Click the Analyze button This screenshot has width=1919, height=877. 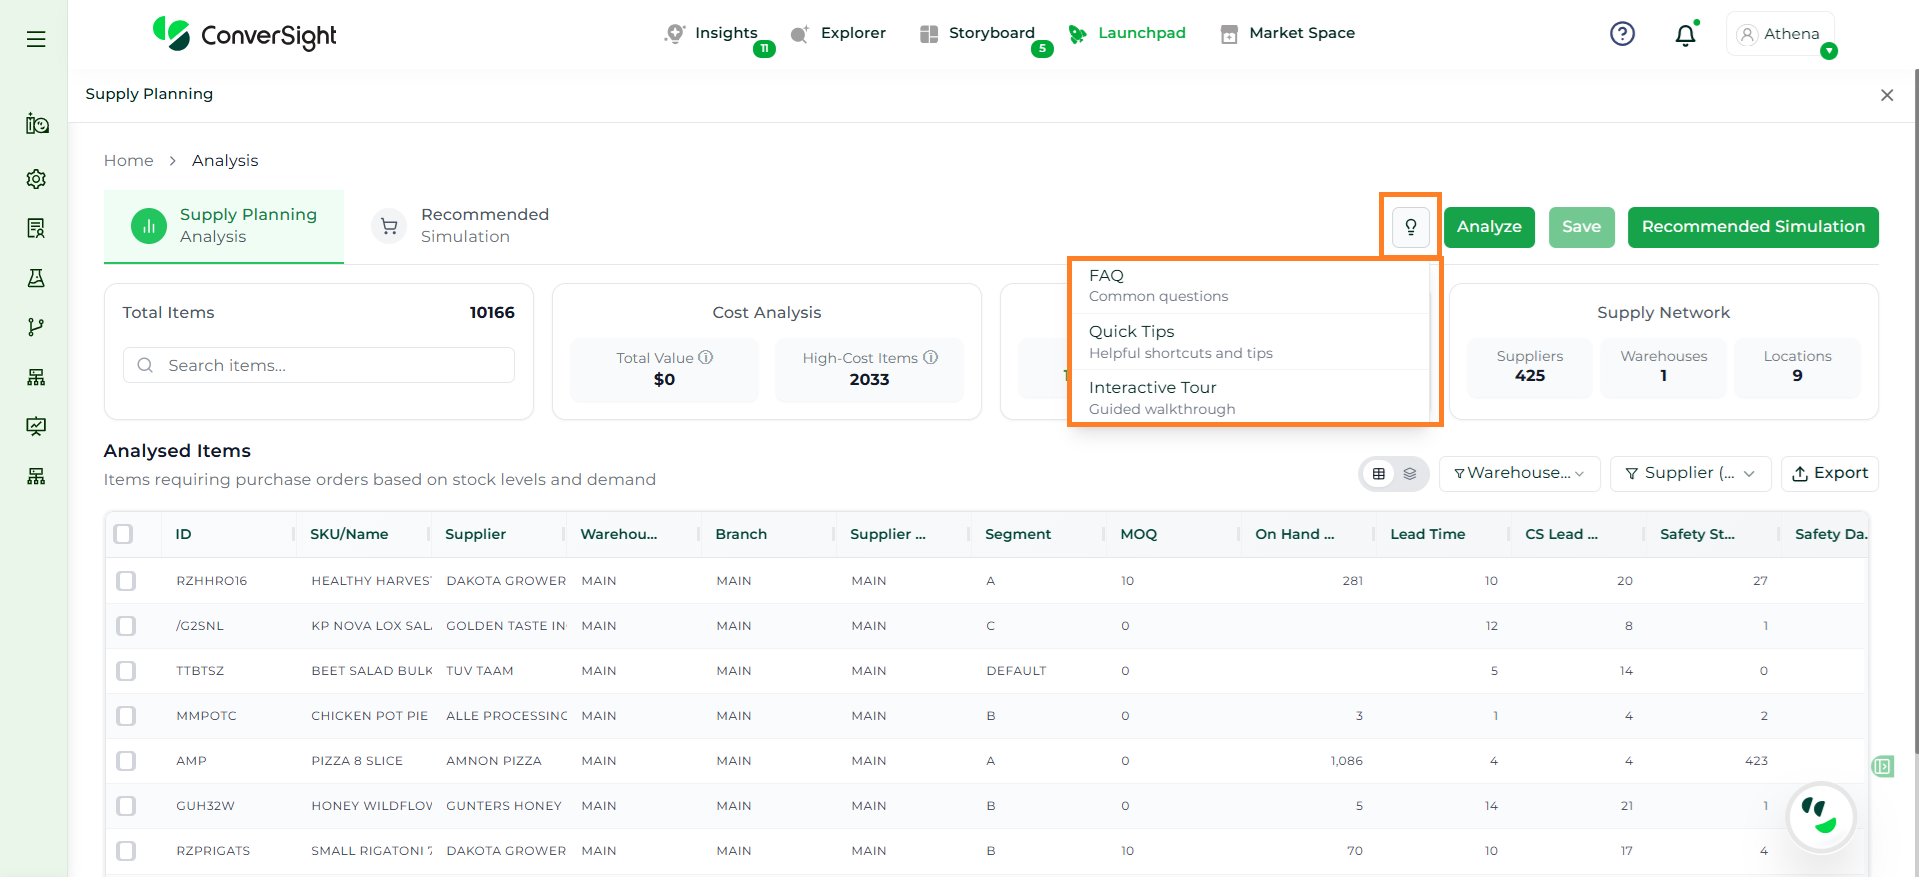coord(1488,227)
